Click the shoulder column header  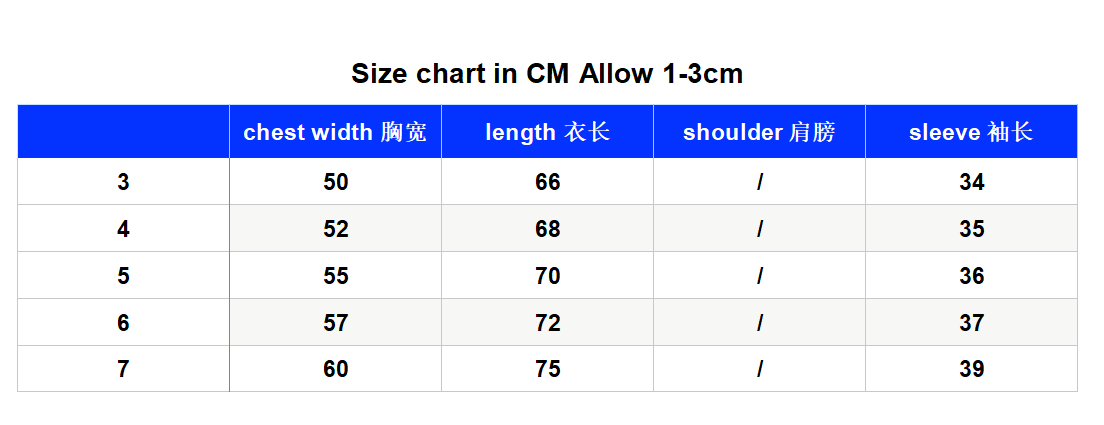pyautogui.click(x=759, y=132)
